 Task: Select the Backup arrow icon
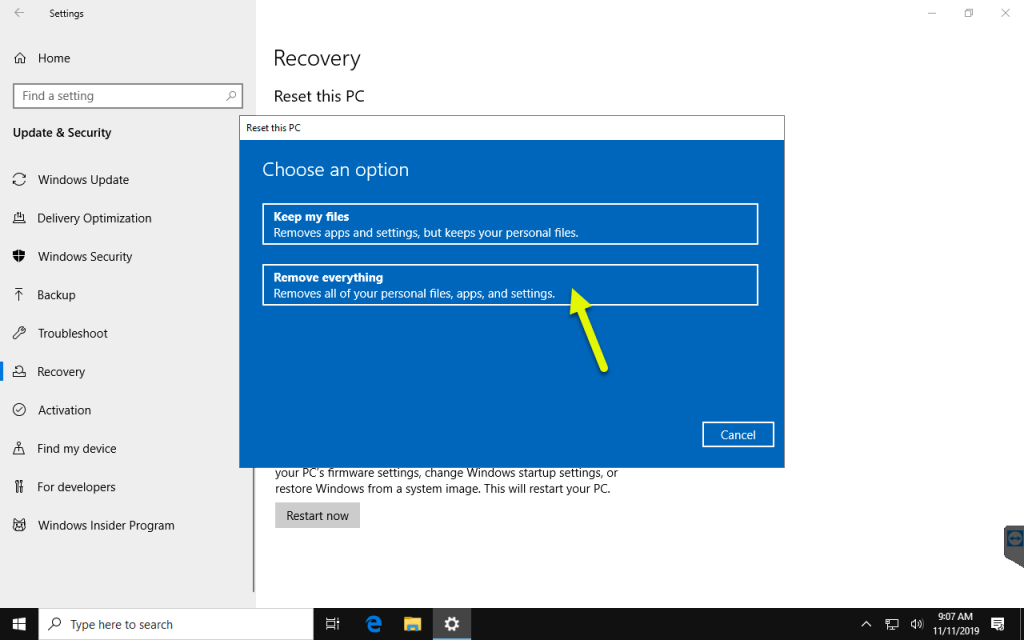point(20,295)
